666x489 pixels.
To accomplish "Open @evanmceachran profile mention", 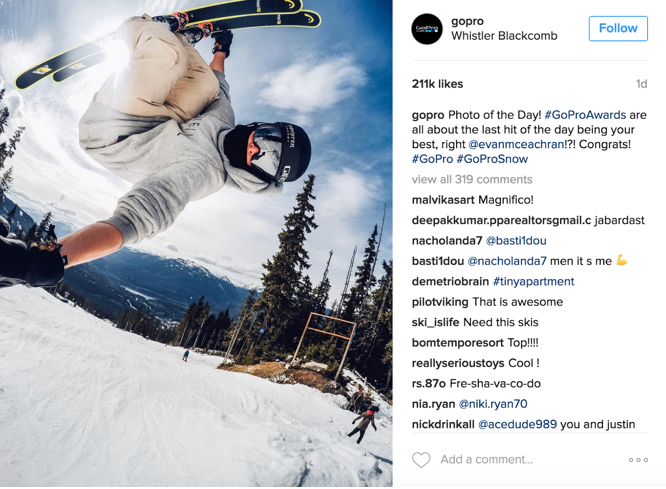I will coord(516,144).
